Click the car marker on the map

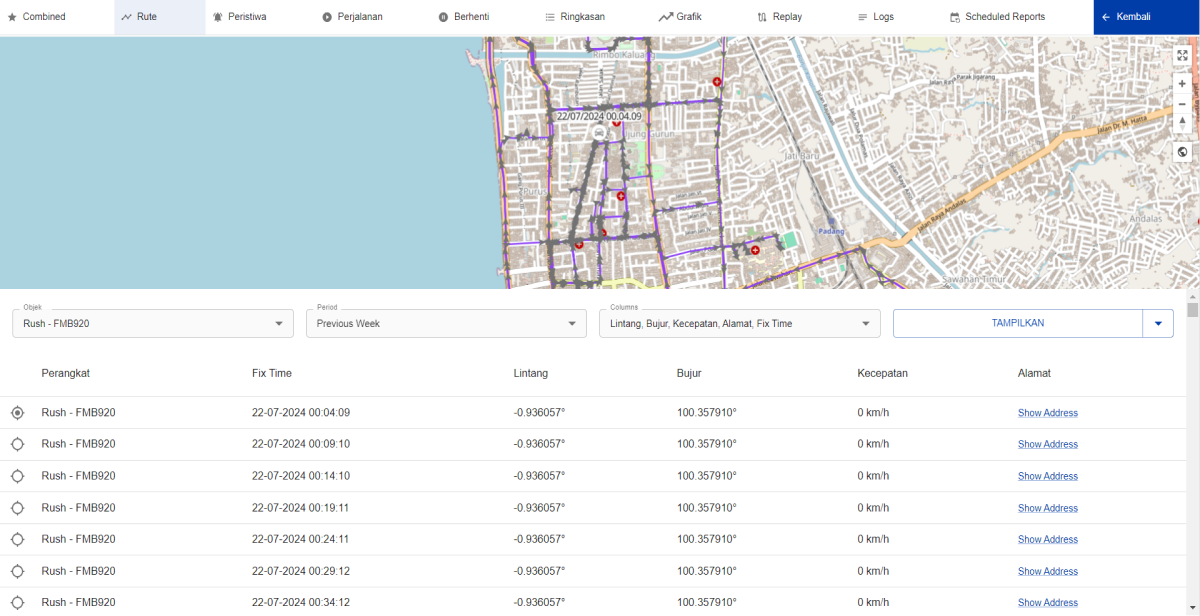tap(598, 132)
